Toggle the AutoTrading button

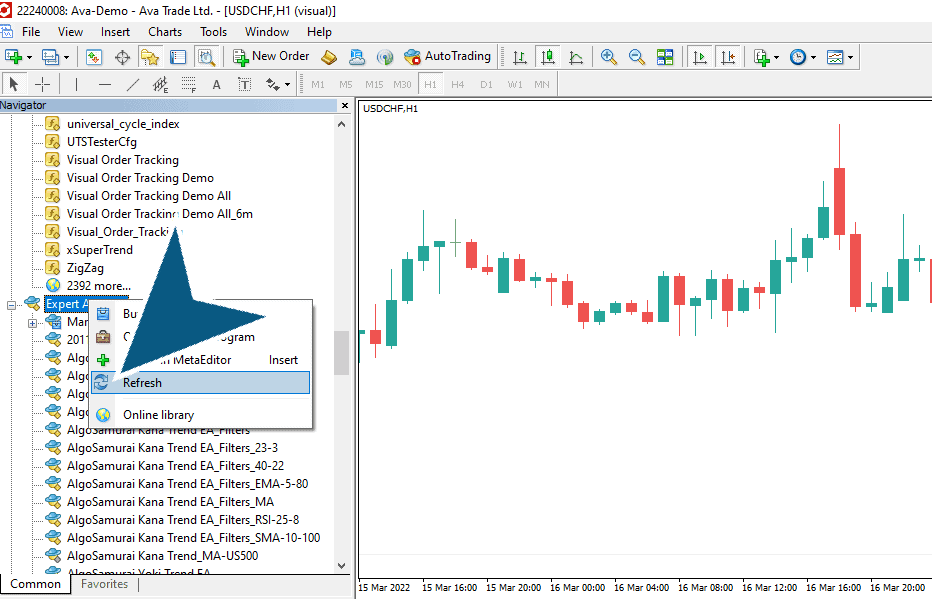click(447, 57)
